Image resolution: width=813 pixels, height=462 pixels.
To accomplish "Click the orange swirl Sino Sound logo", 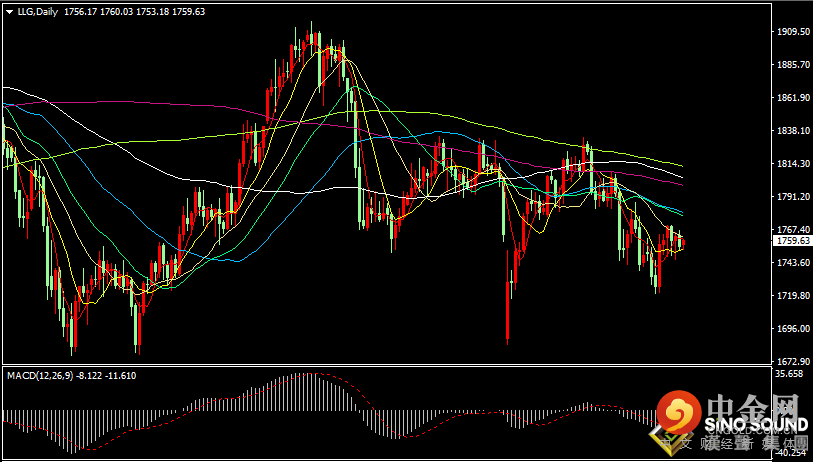I will click(x=679, y=413).
